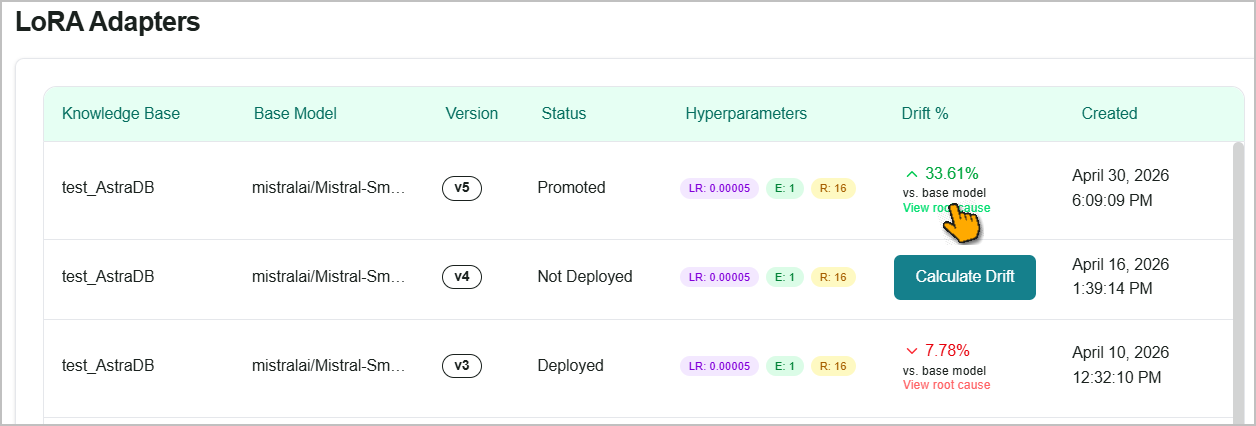Click the E: 1 tag in Promoted row

click(x=785, y=188)
